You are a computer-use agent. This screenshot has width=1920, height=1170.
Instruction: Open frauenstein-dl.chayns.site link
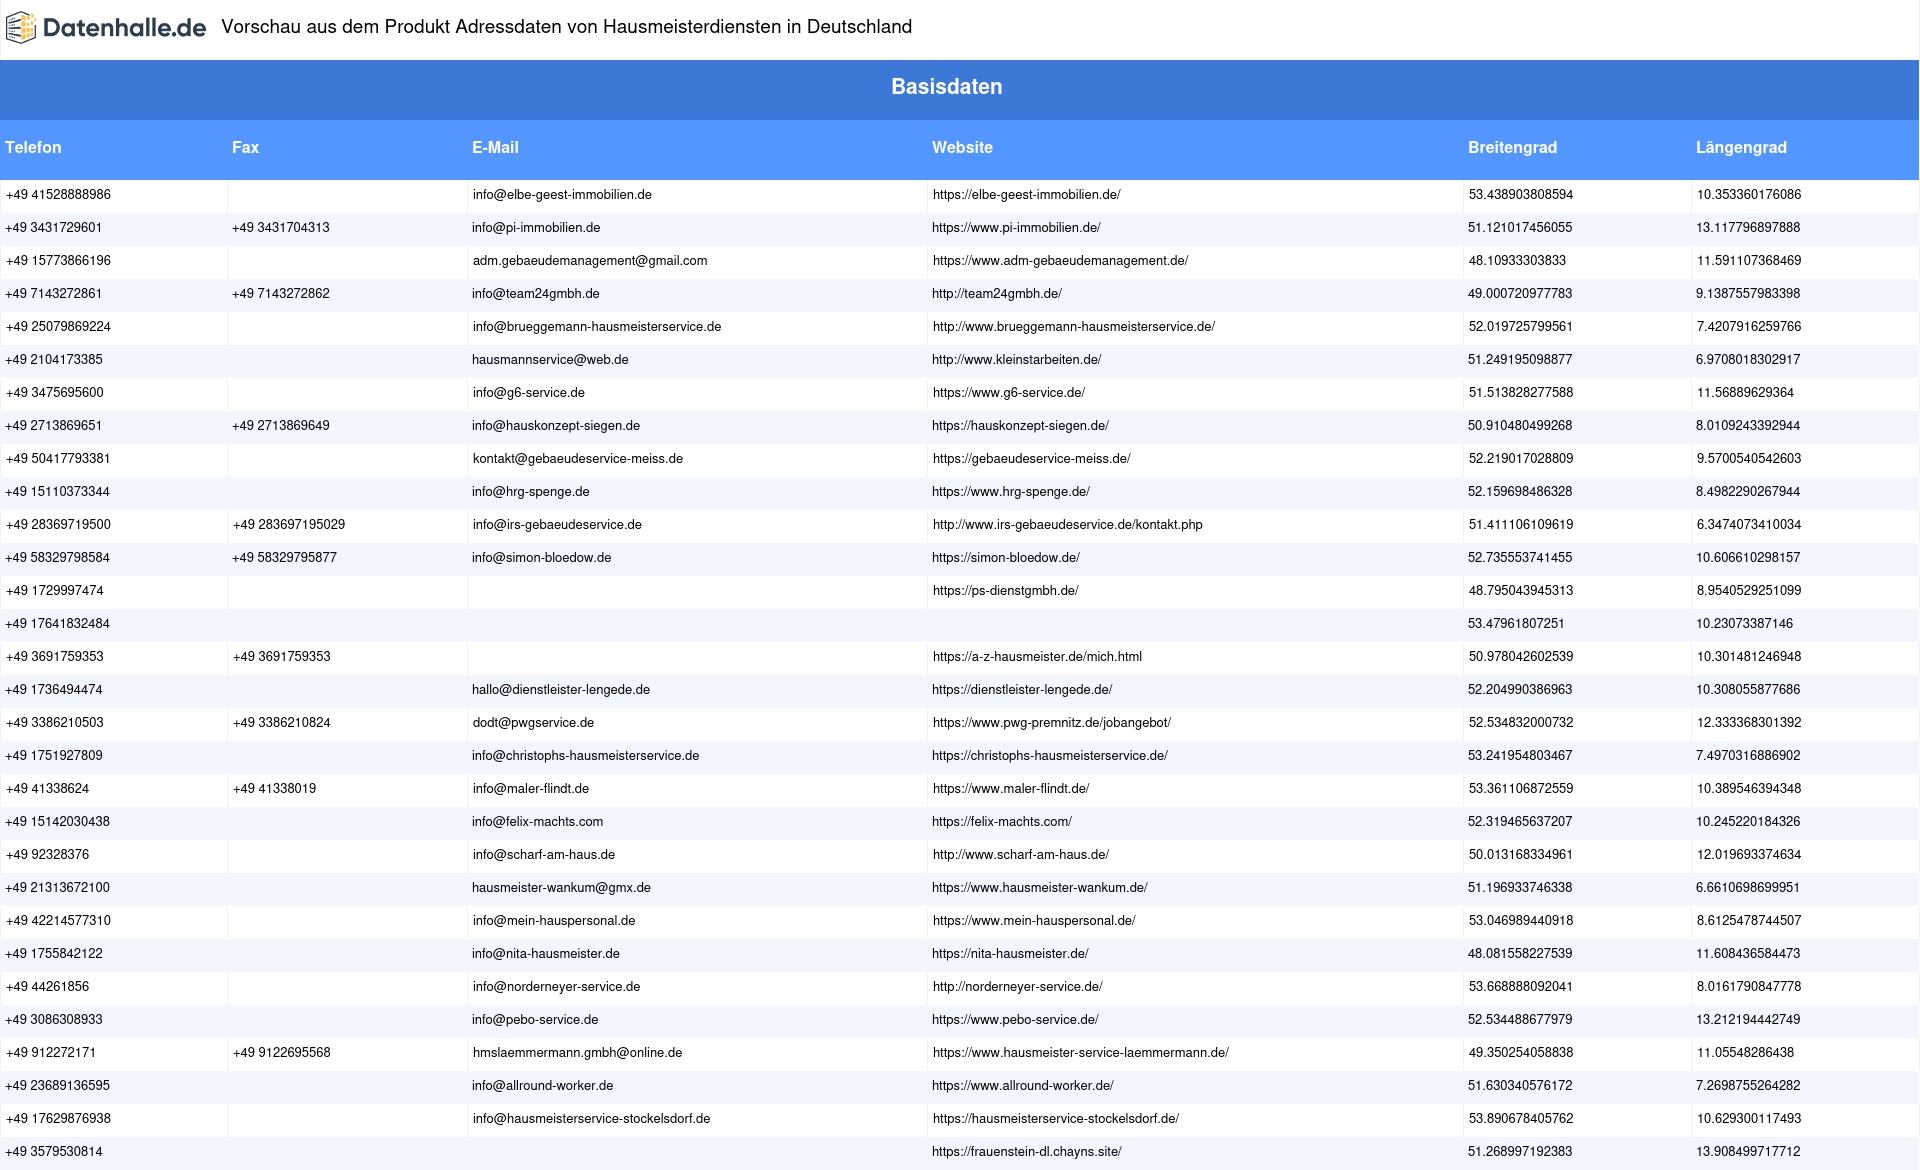coord(1027,1152)
